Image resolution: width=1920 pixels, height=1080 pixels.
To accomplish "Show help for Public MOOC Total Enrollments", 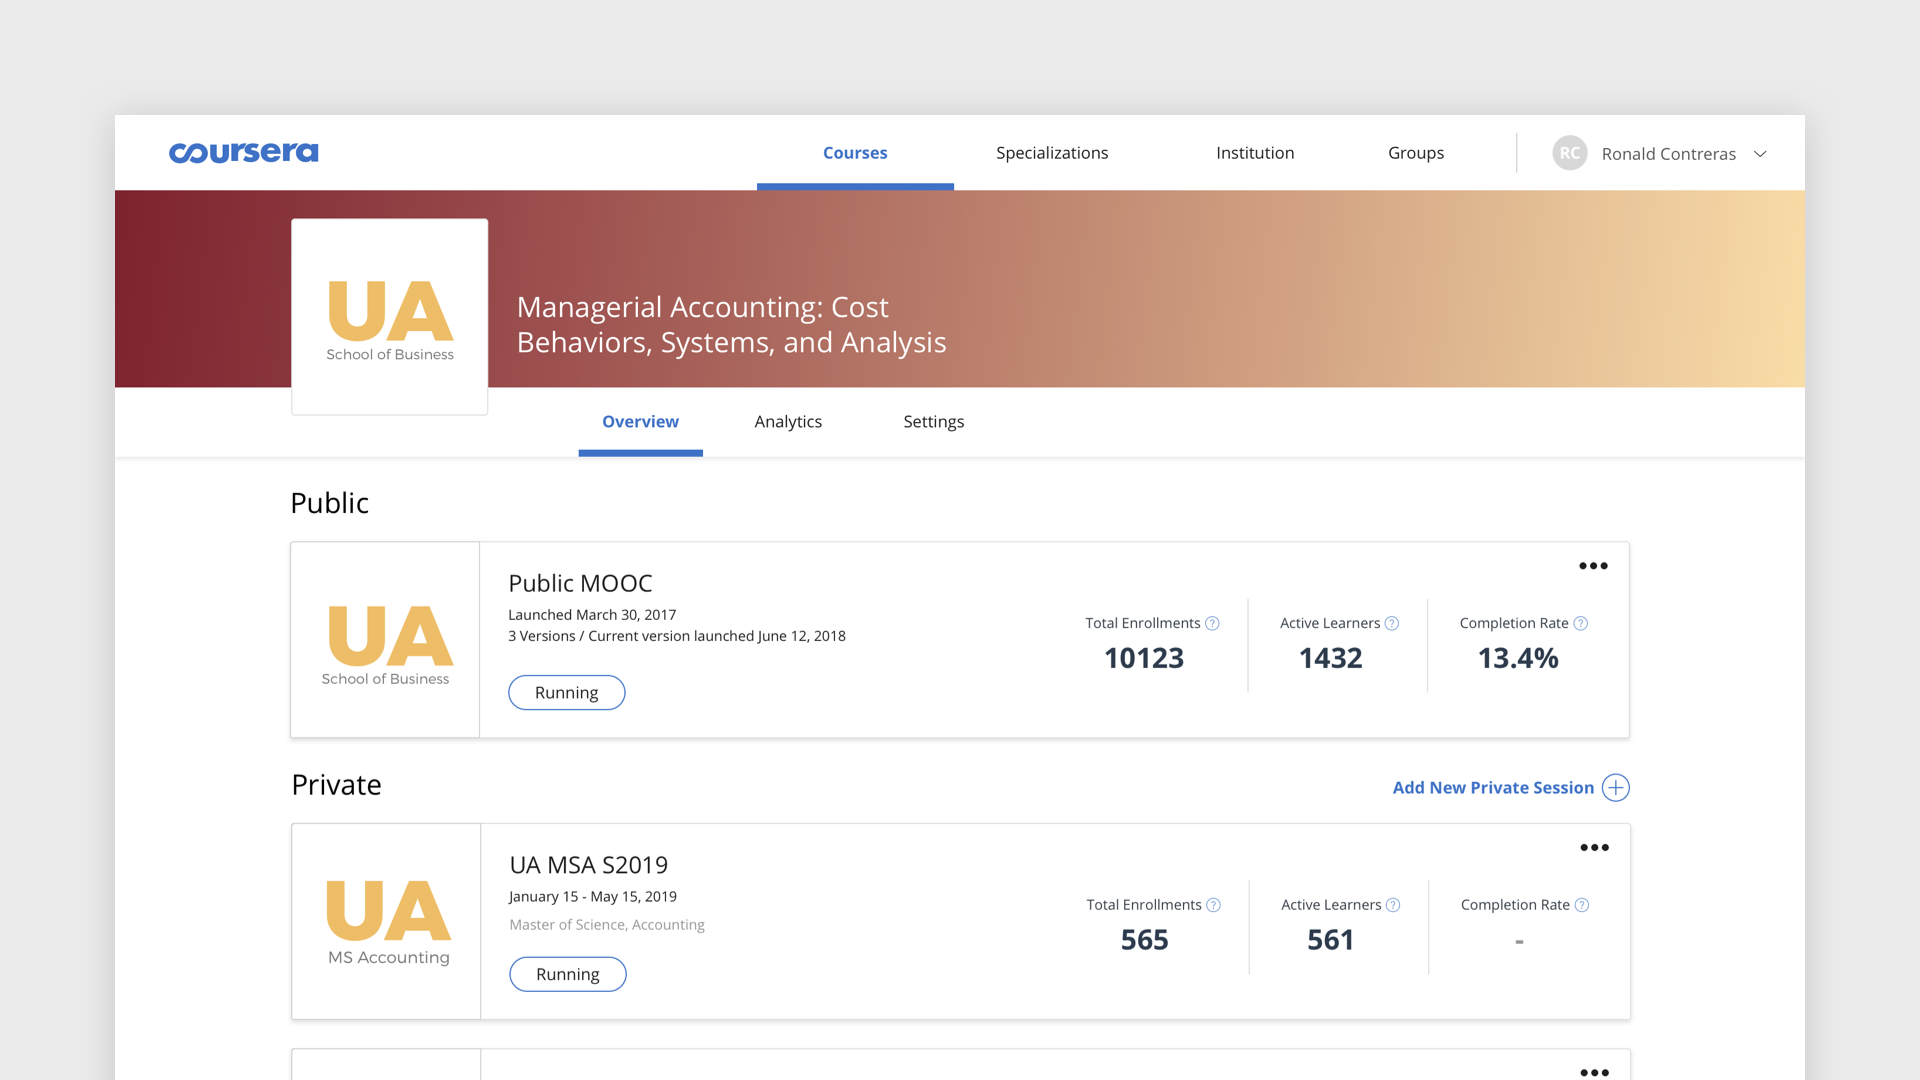I will (1212, 623).
